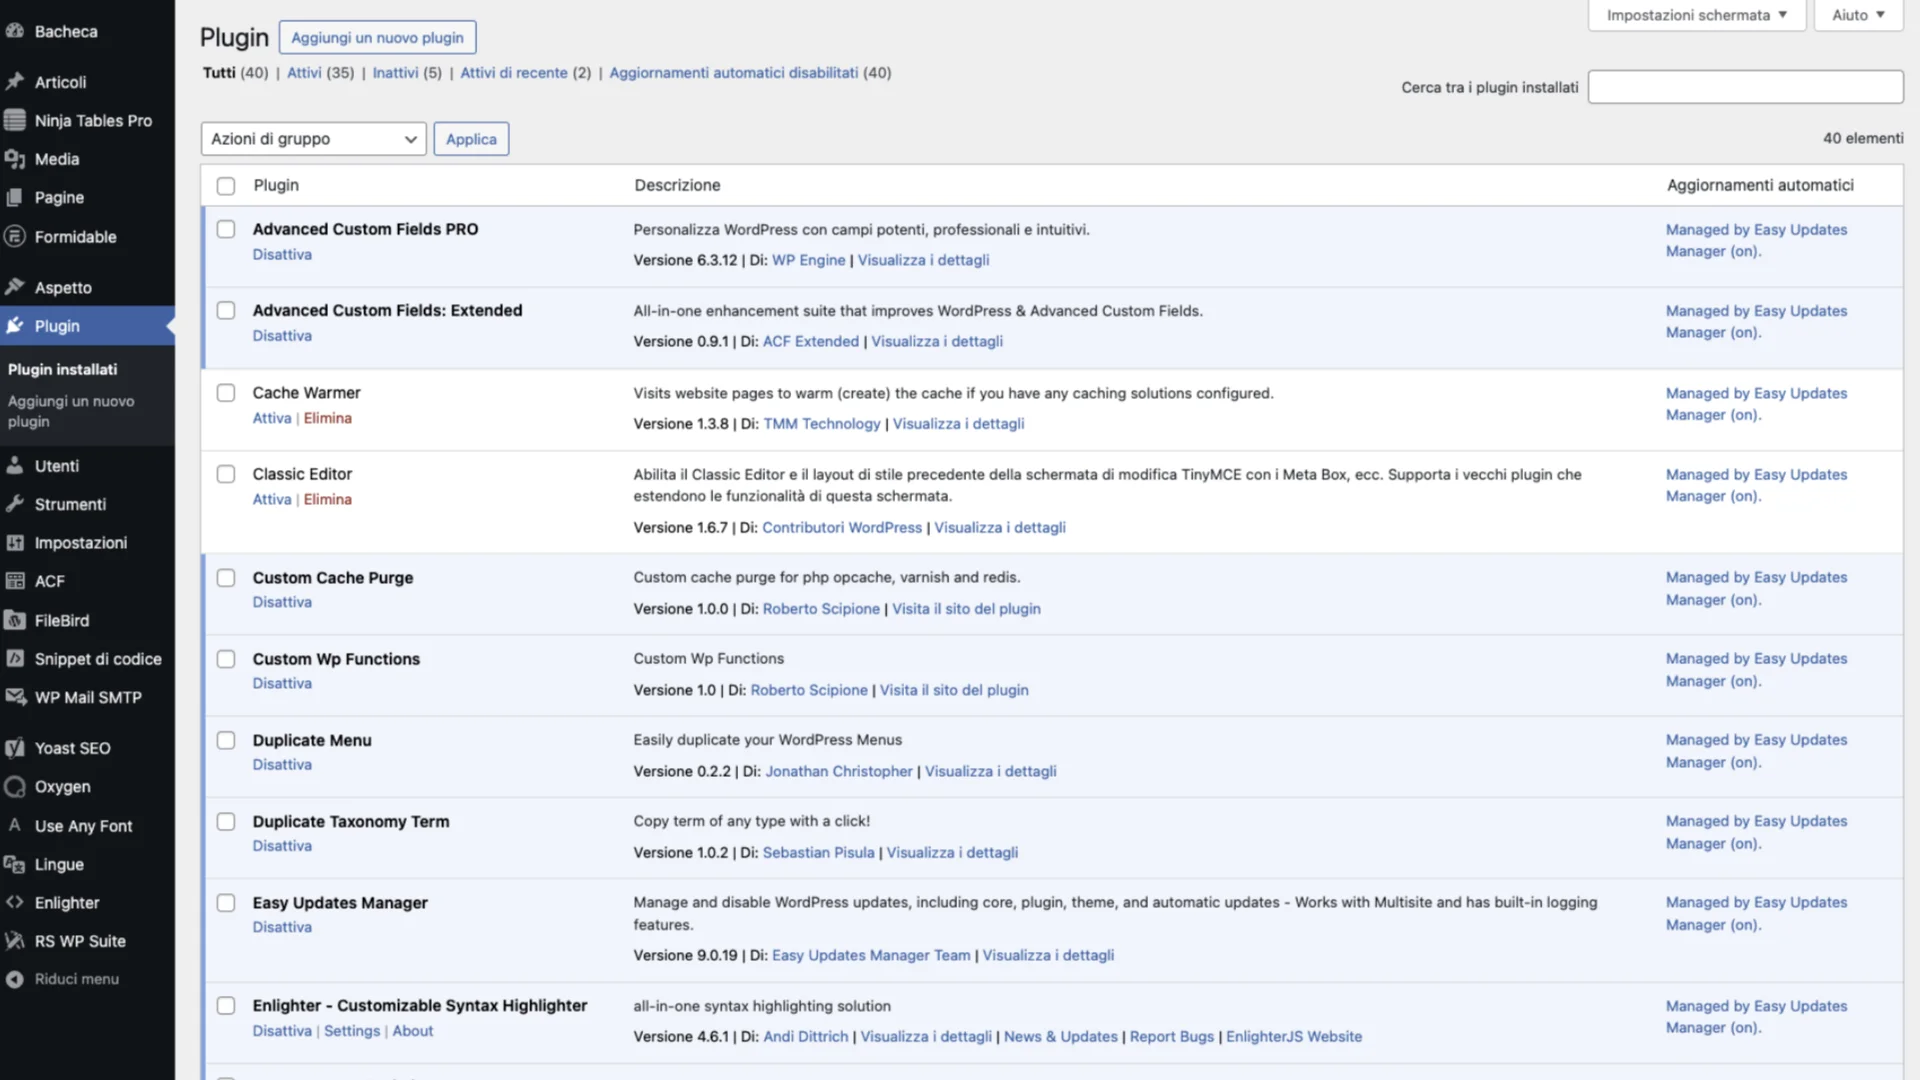This screenshot has height=1080, width=1920.
Task: Click the Utenti user icon
Action: coord(15,466)
